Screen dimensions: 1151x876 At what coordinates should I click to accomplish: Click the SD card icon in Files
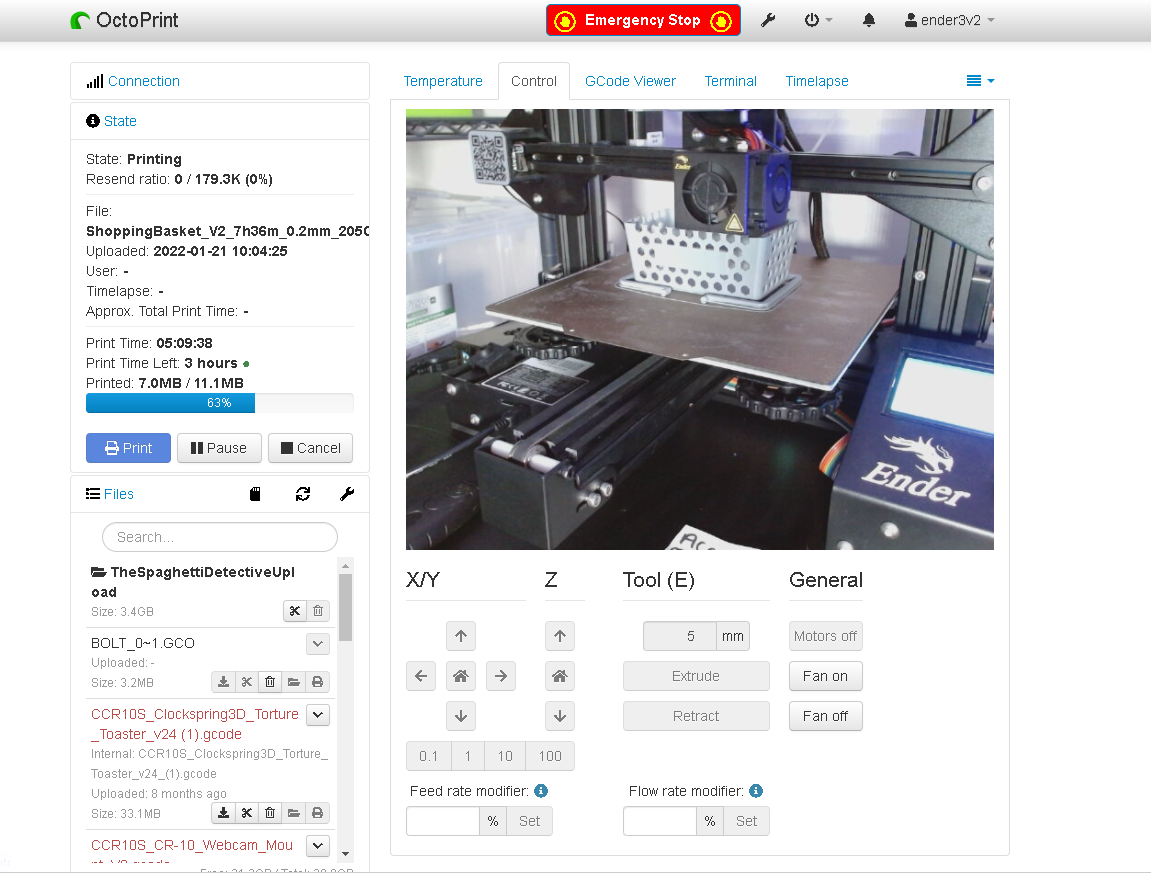click(x=255, y=494)
